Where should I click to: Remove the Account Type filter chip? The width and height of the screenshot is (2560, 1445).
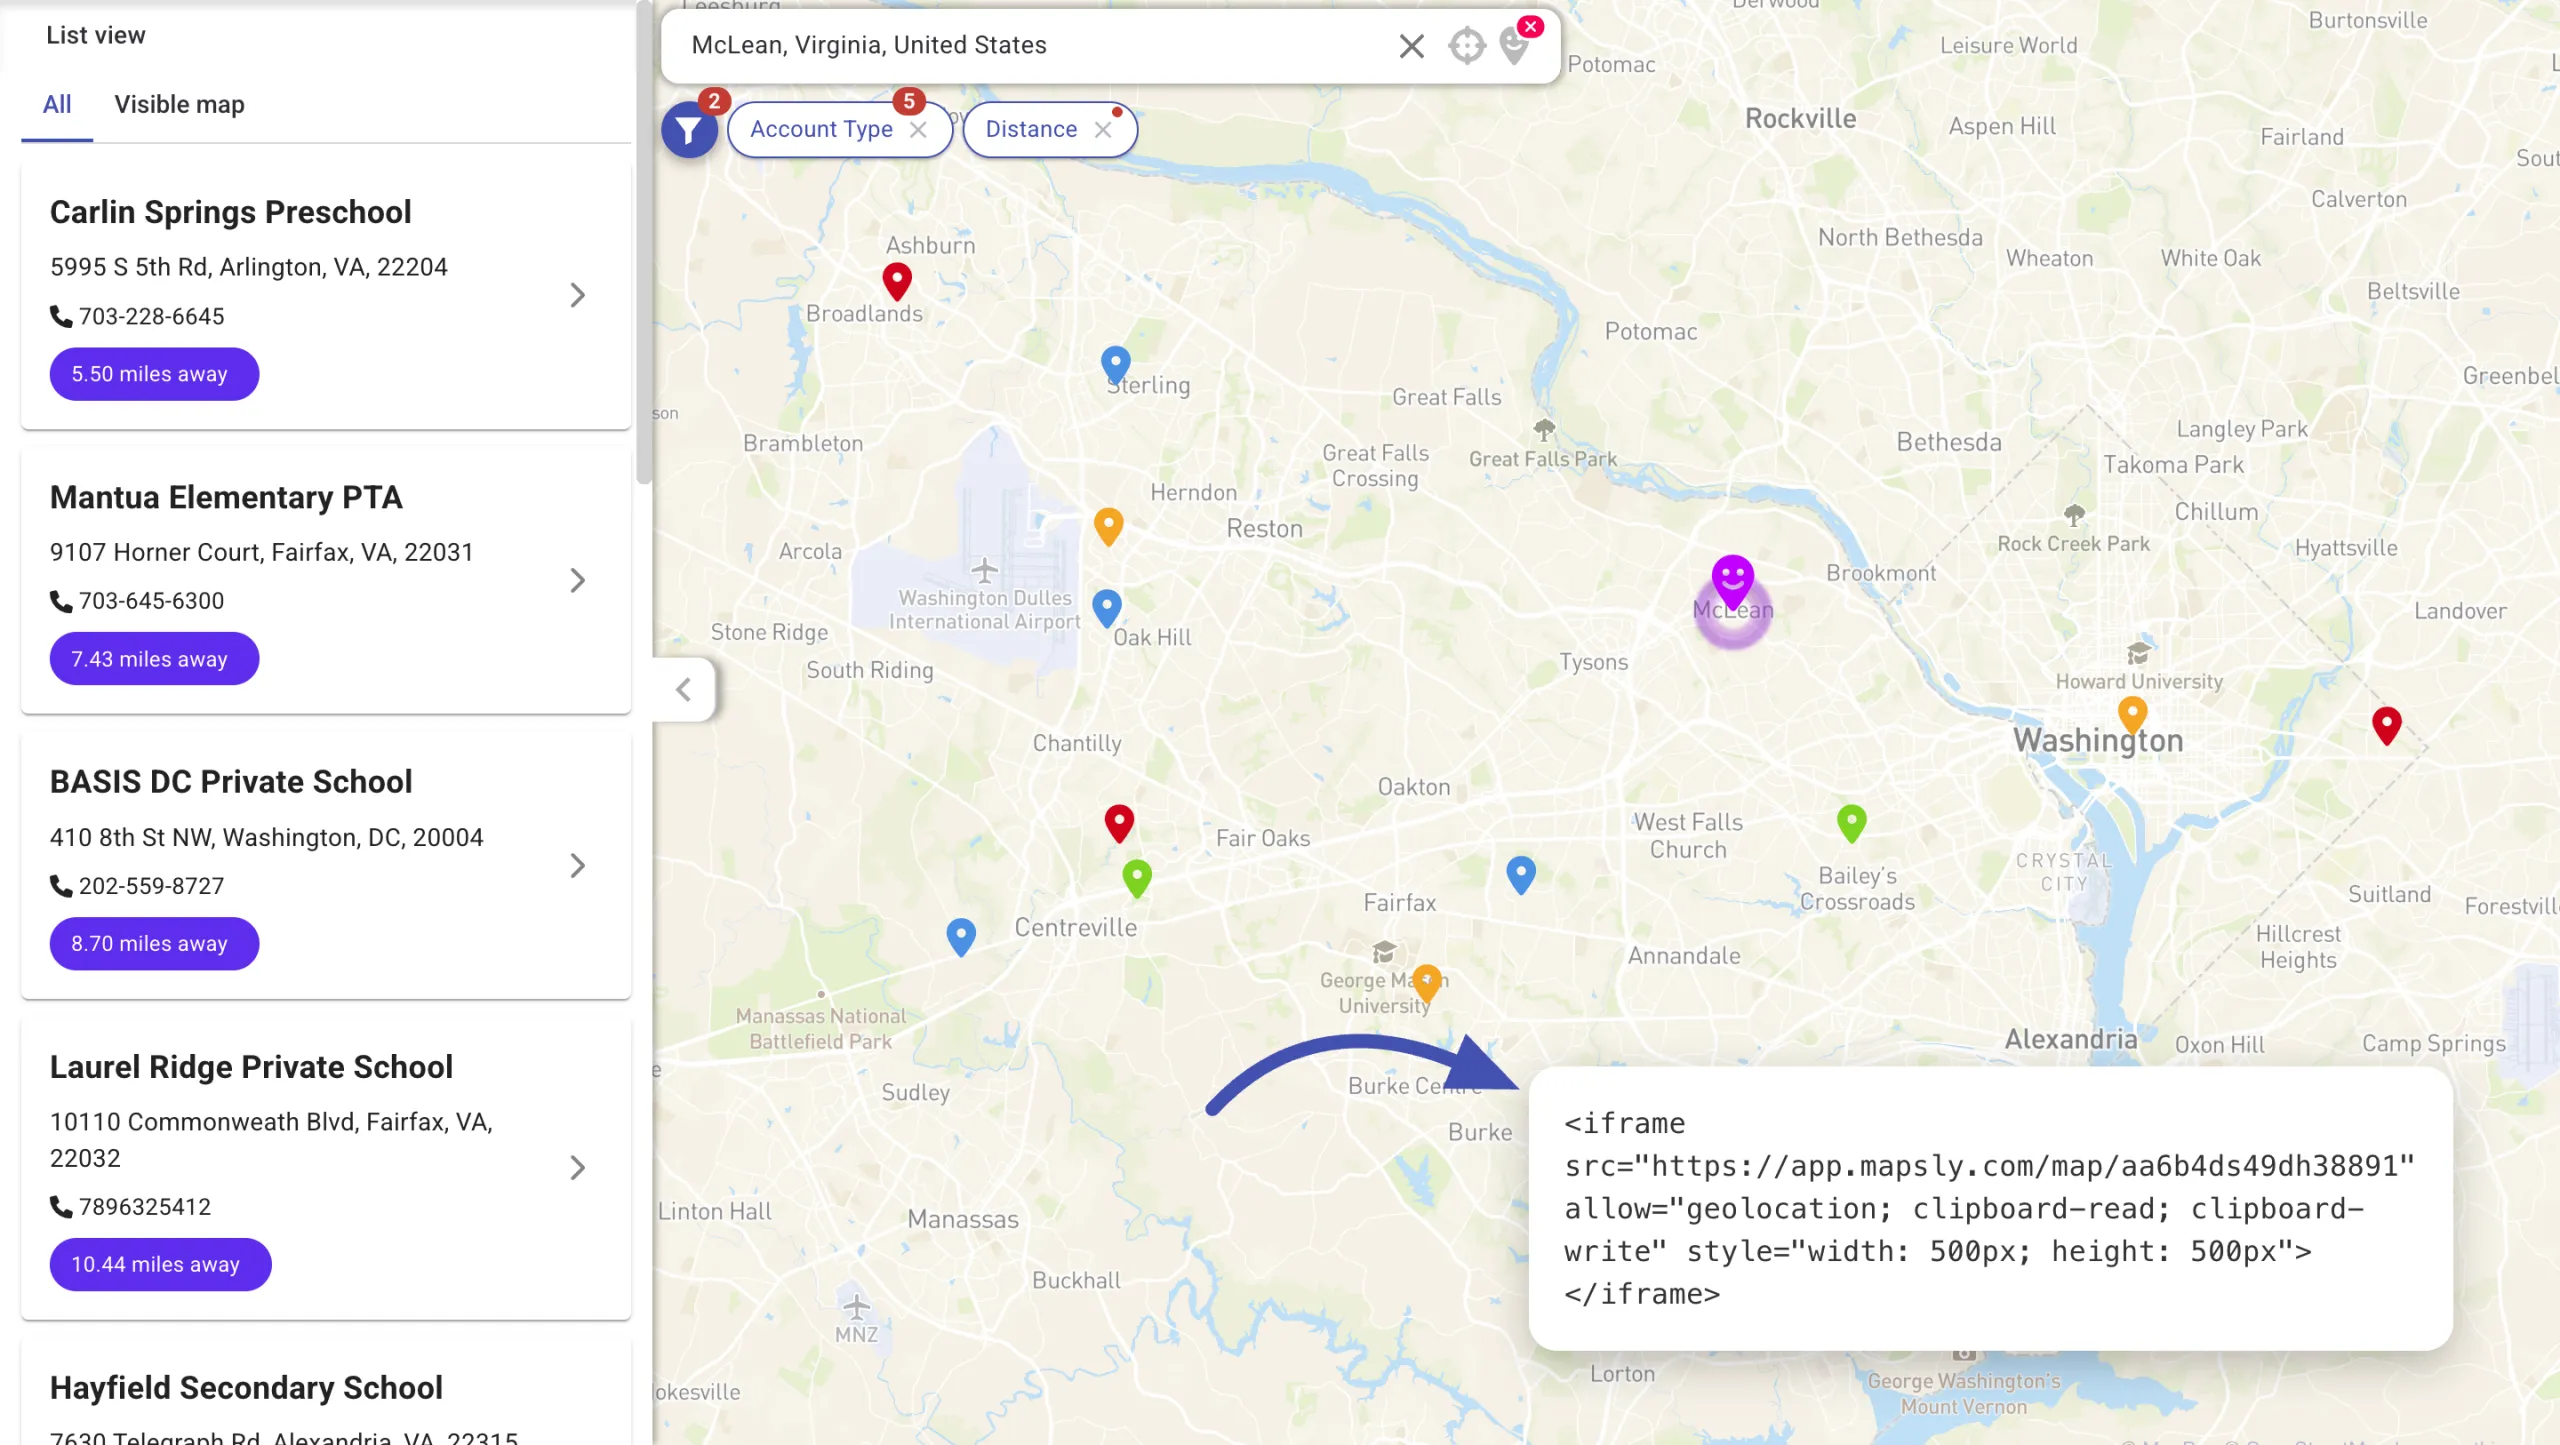click(918, 130)
